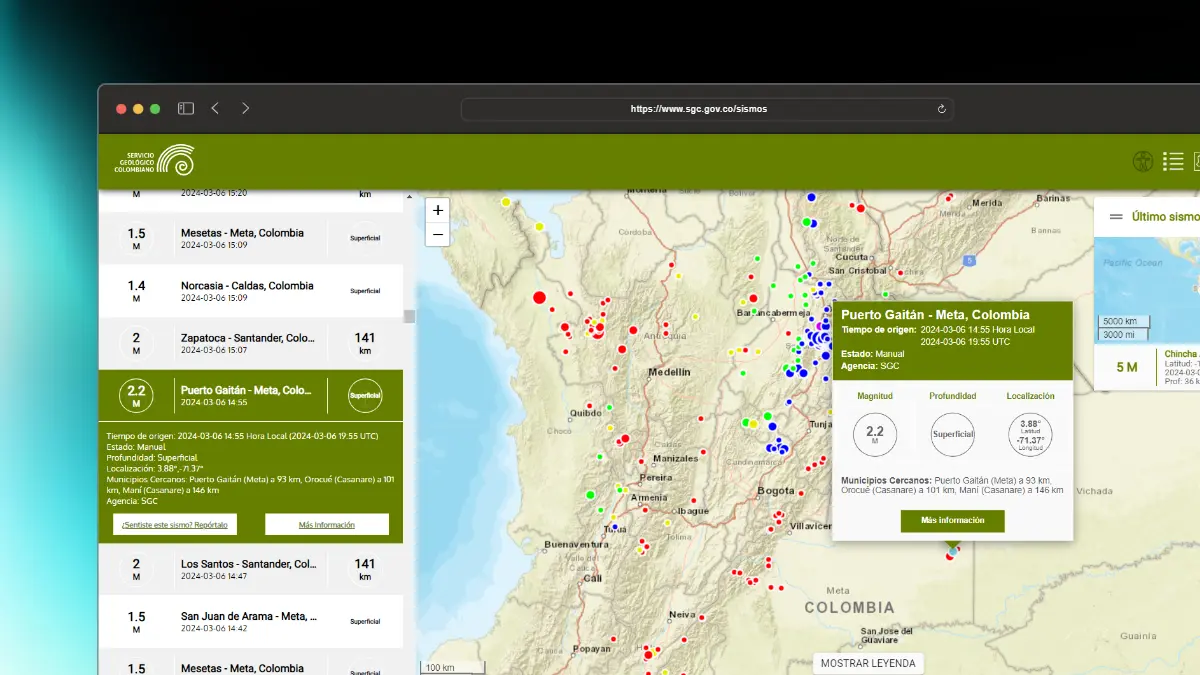Click the URL address bar
1200x675 pixels.
[x=707, y=108]
